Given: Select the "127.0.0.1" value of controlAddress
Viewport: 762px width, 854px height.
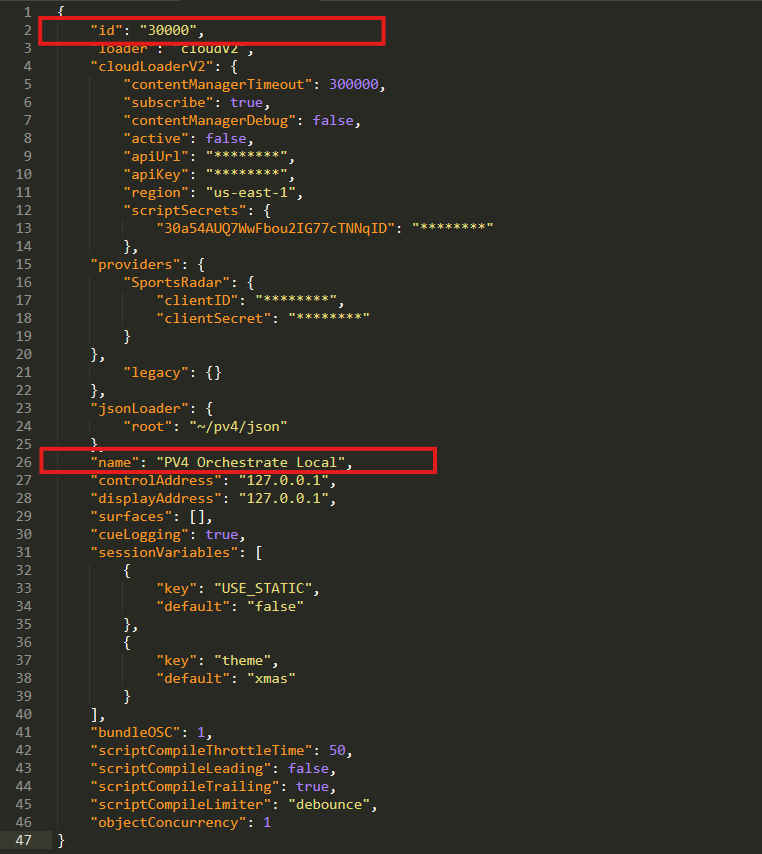Looking at the screenshot, I should point(283,480).
